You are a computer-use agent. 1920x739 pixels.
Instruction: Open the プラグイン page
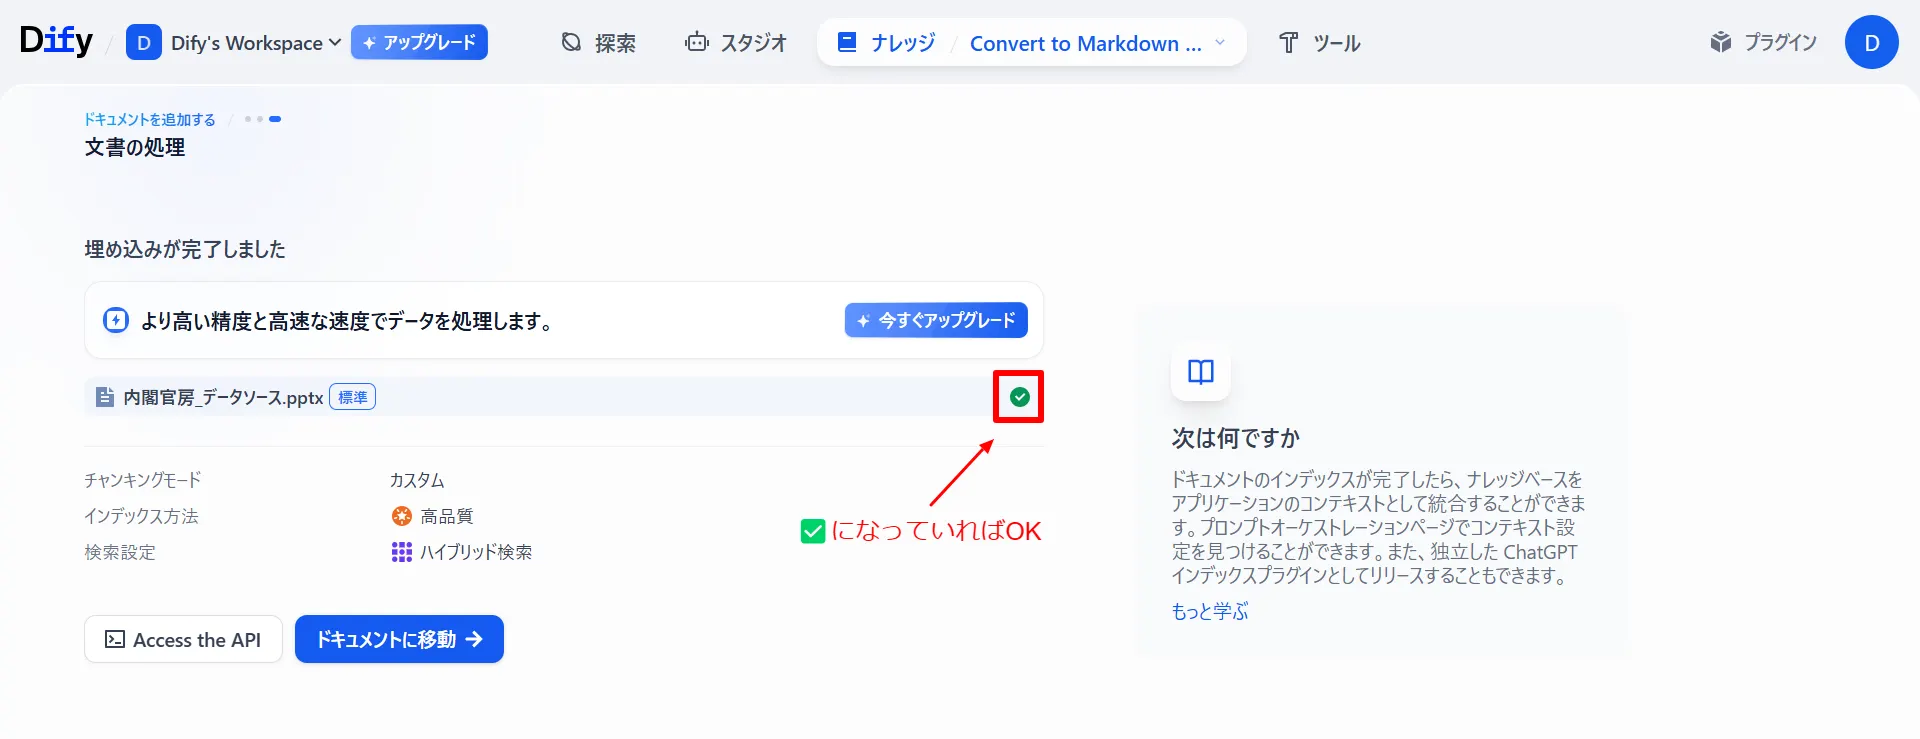coord(1763,42)
